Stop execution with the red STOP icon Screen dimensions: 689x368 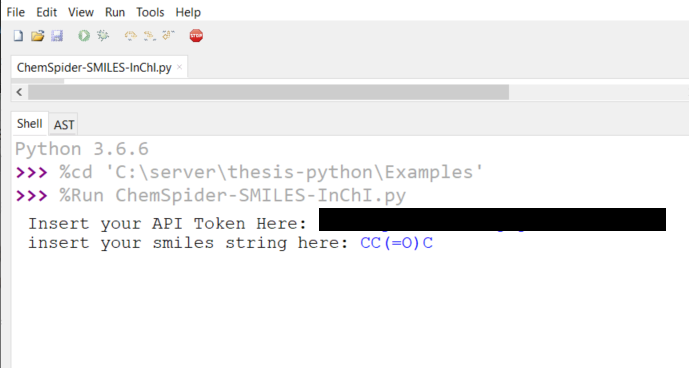196,36
